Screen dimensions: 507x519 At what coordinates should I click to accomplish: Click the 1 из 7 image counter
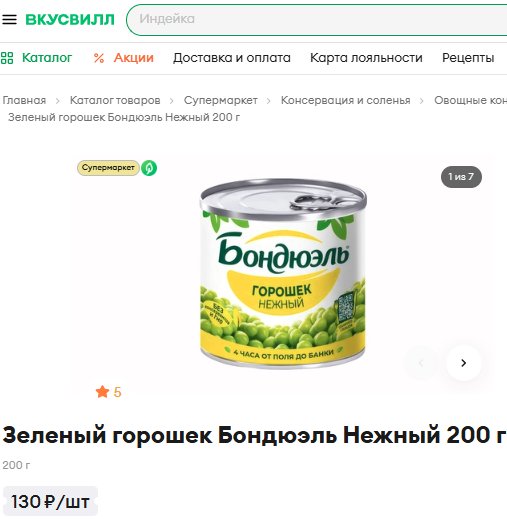coord(461,177)
